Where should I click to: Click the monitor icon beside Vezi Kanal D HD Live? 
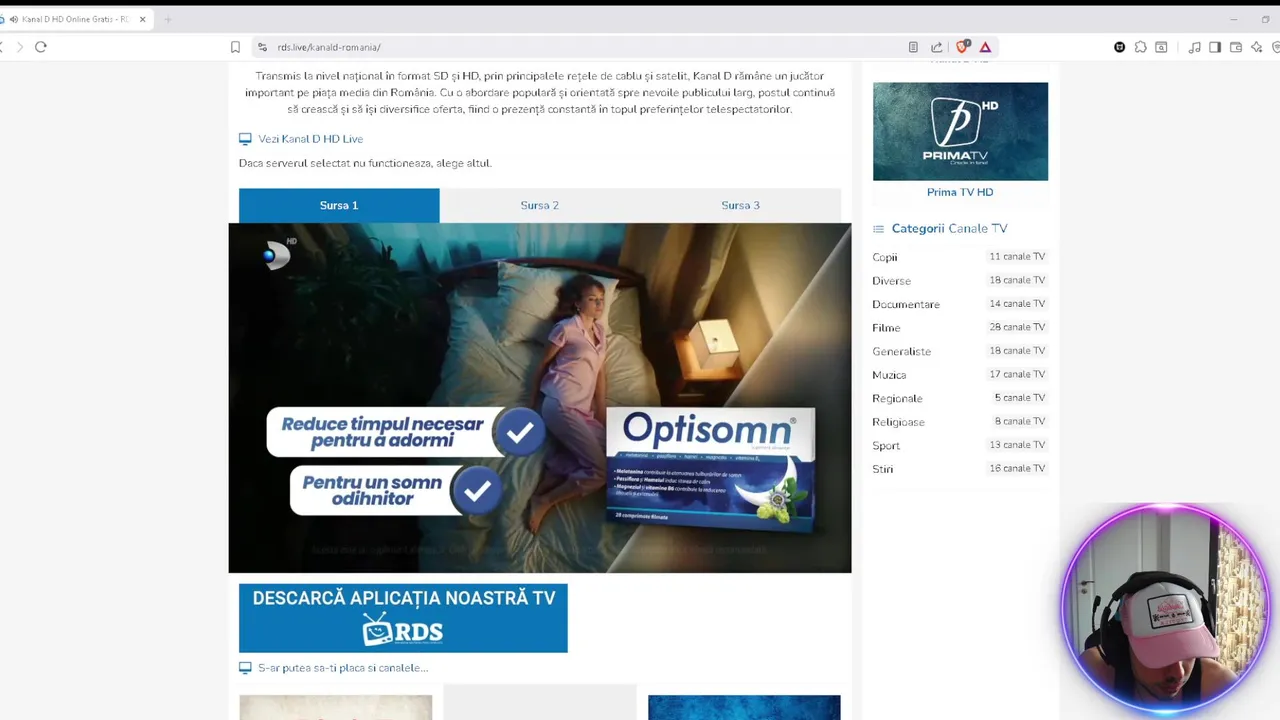pos(245,139)
